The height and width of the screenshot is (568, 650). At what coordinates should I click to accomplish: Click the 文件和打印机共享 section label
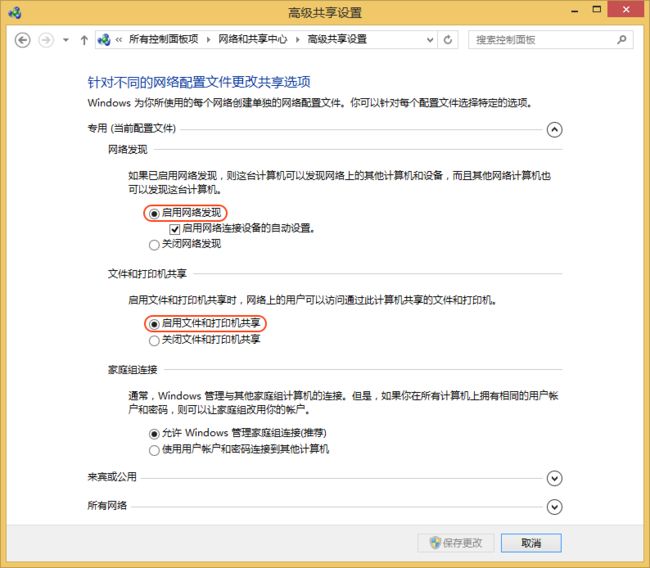(147, 274)
